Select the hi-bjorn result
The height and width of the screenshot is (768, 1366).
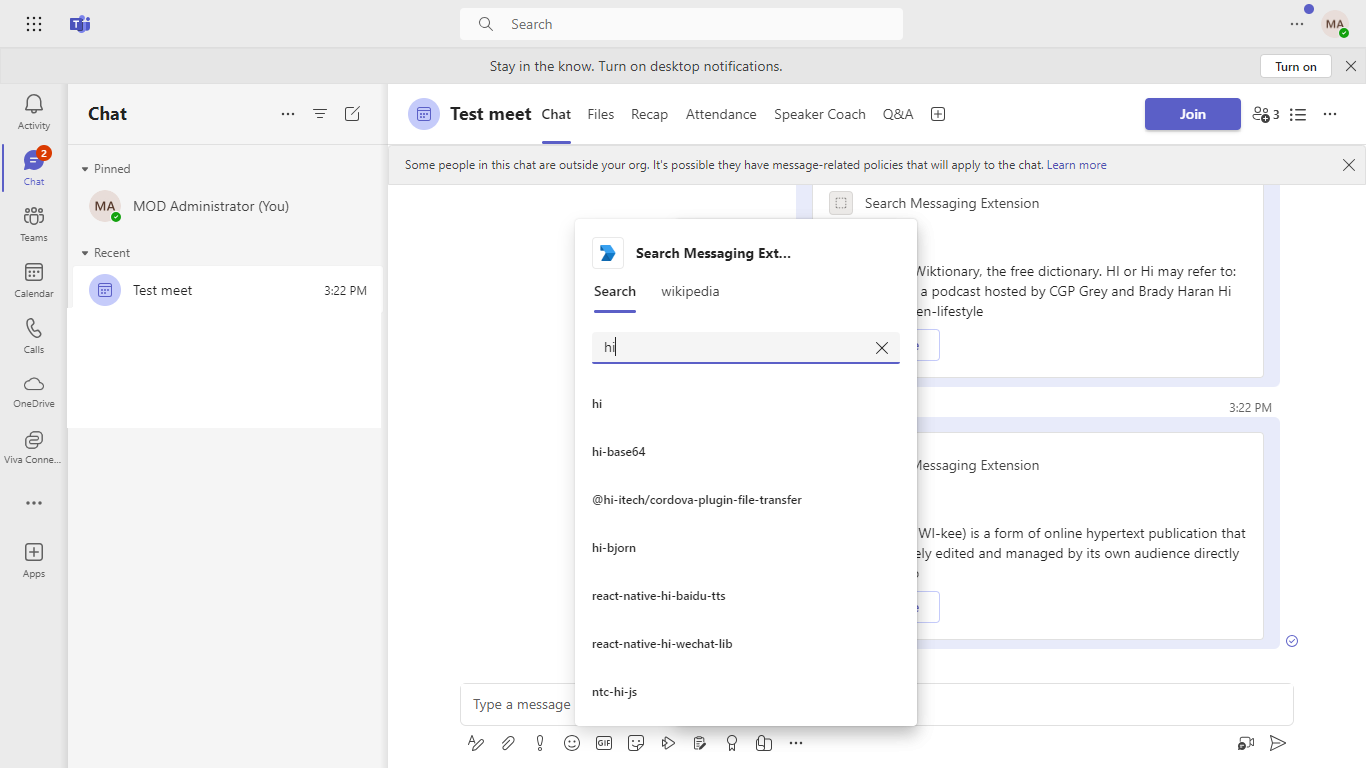tap(746, 548)
